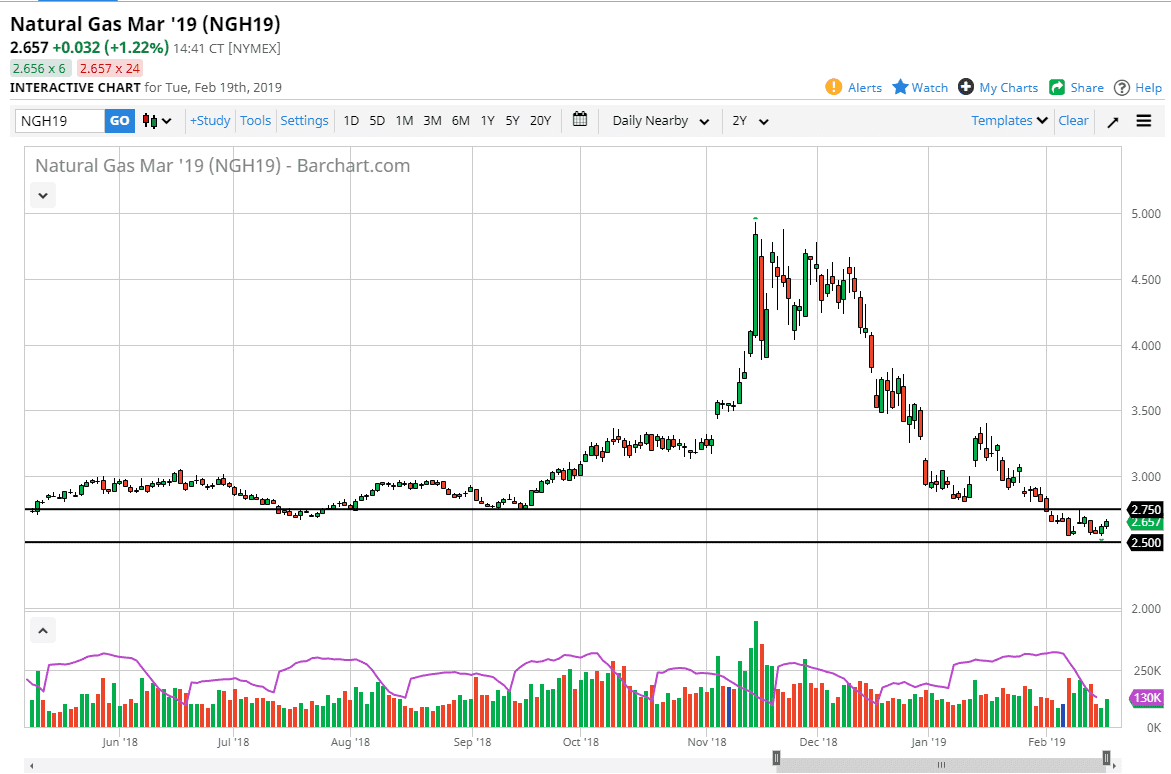Collapse the chart title using its chevron
Image resolution: width=1171 pixels, height=774 pixels.
[x=42, y=195]
